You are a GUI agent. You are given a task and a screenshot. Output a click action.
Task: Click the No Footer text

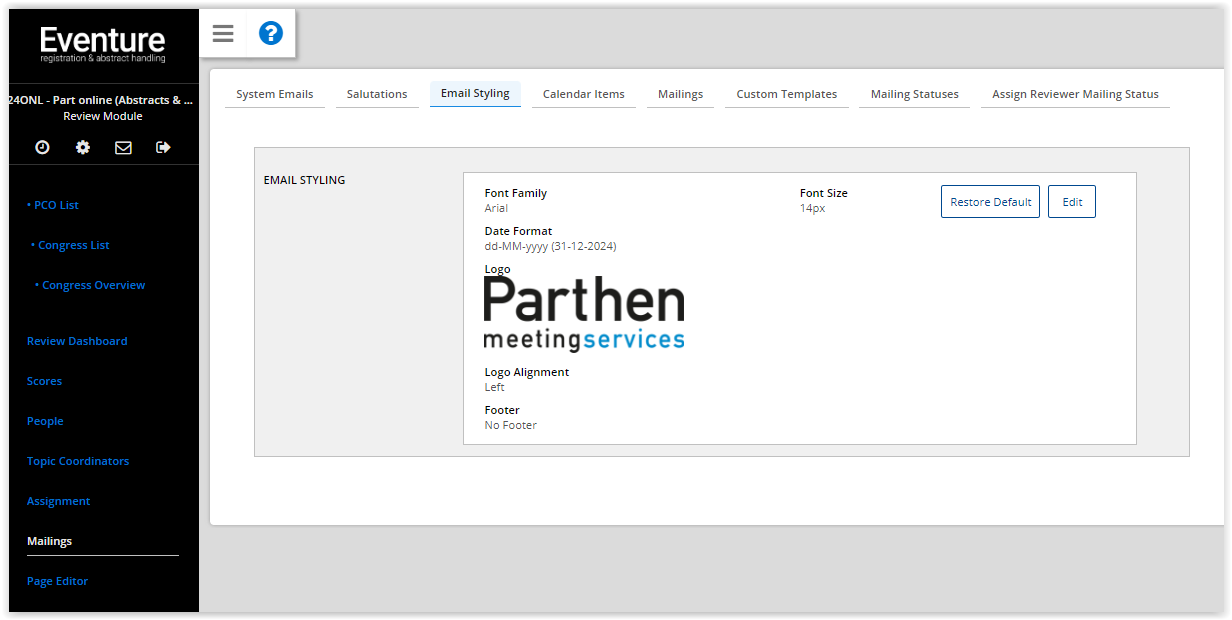coord(511,425)
